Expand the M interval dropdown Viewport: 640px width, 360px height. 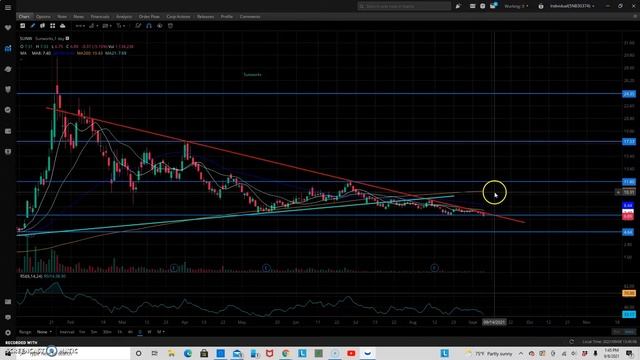tap(161, 332)
